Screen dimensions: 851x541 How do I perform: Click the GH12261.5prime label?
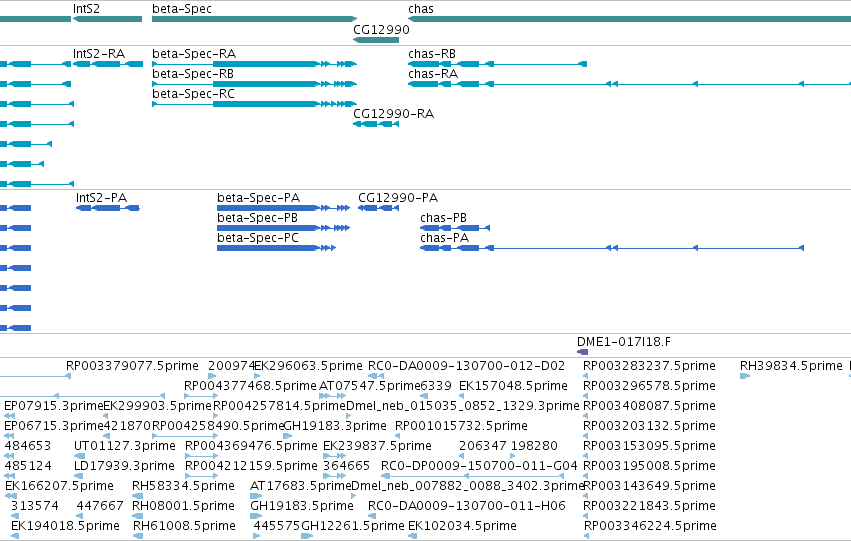tap(353, 526)
